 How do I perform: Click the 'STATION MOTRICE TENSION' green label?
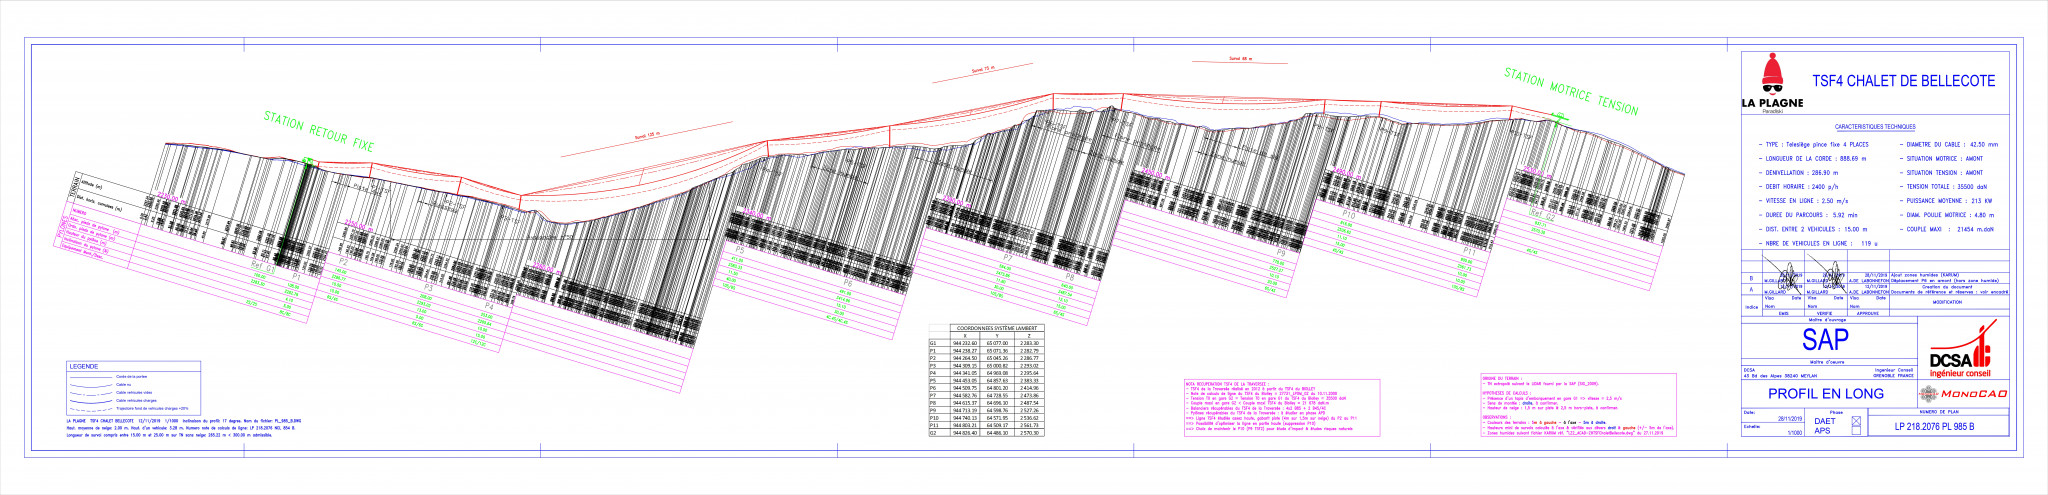point(1571,91)
